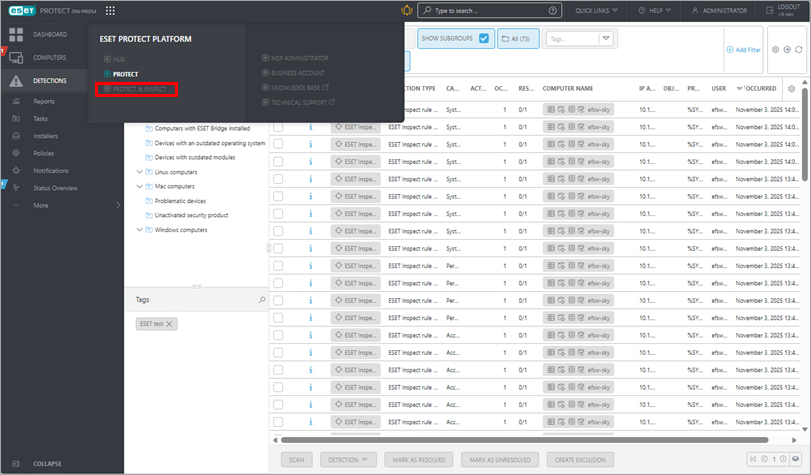Open table column settings gear icon
This screenshot has height=475, width=811.
click(793, 89)
